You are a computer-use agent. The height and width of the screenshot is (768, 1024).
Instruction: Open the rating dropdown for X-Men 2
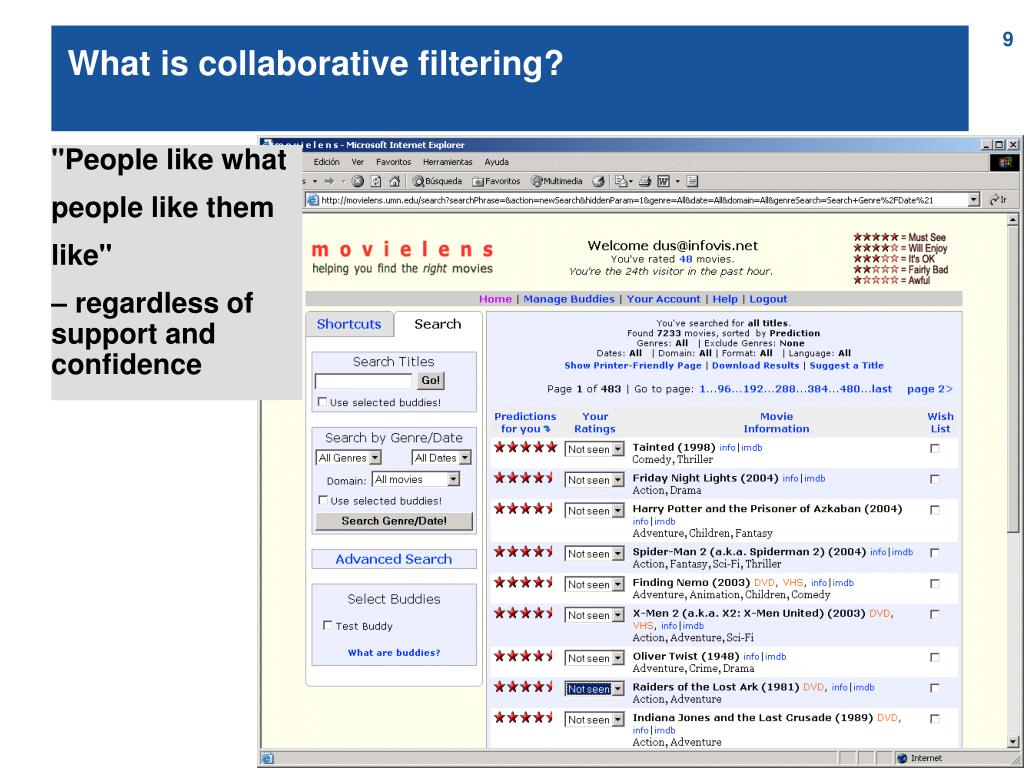[594, 615]
